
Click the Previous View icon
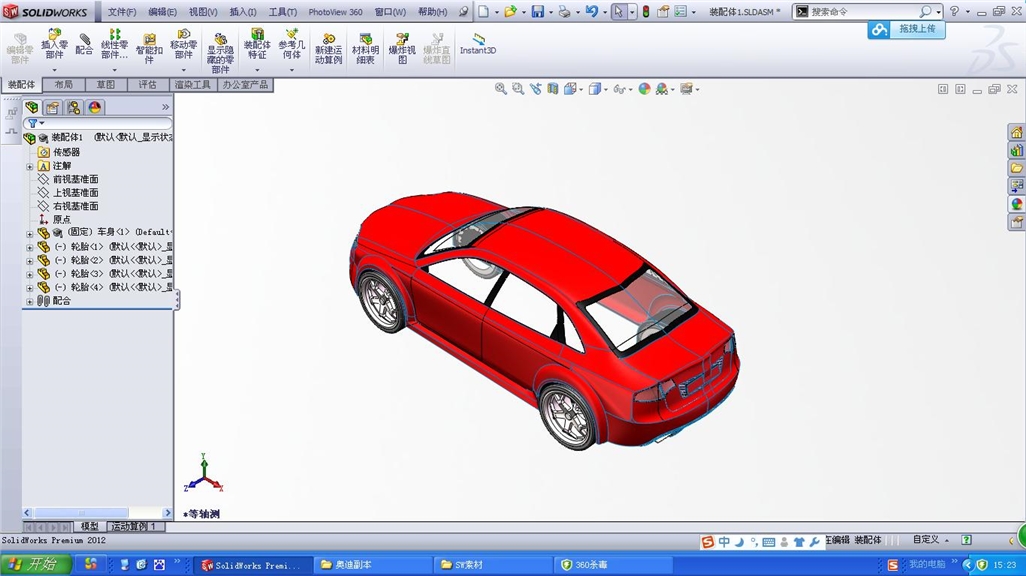pos(536,89)
